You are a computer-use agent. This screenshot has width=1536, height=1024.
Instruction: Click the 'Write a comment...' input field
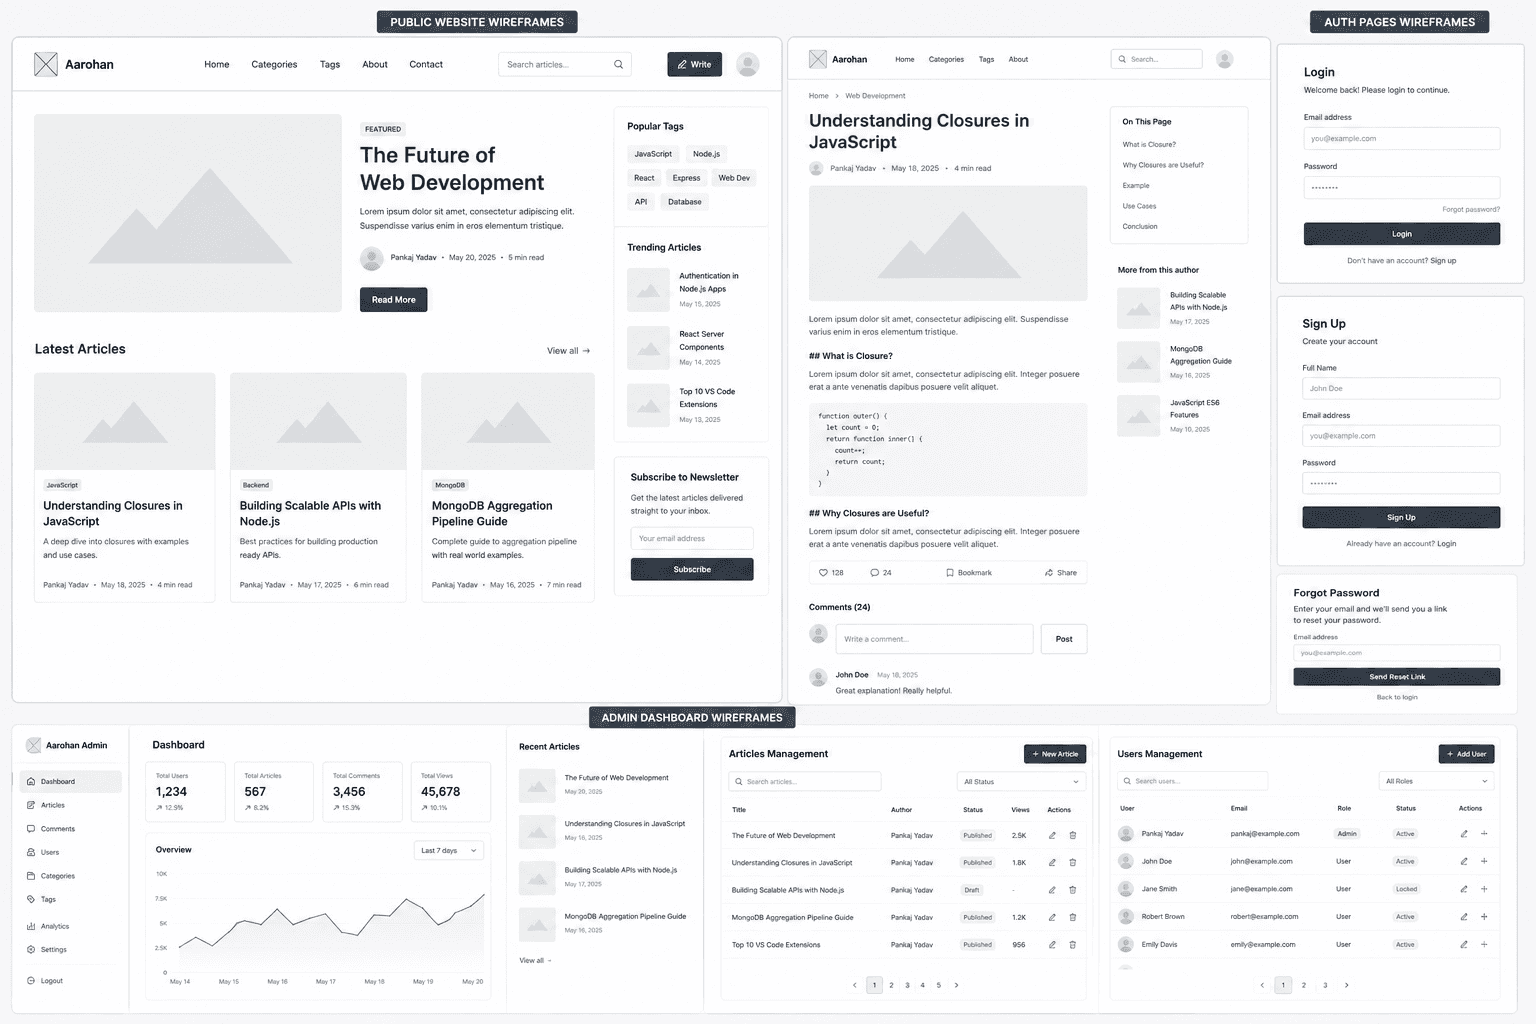(934, 639)
